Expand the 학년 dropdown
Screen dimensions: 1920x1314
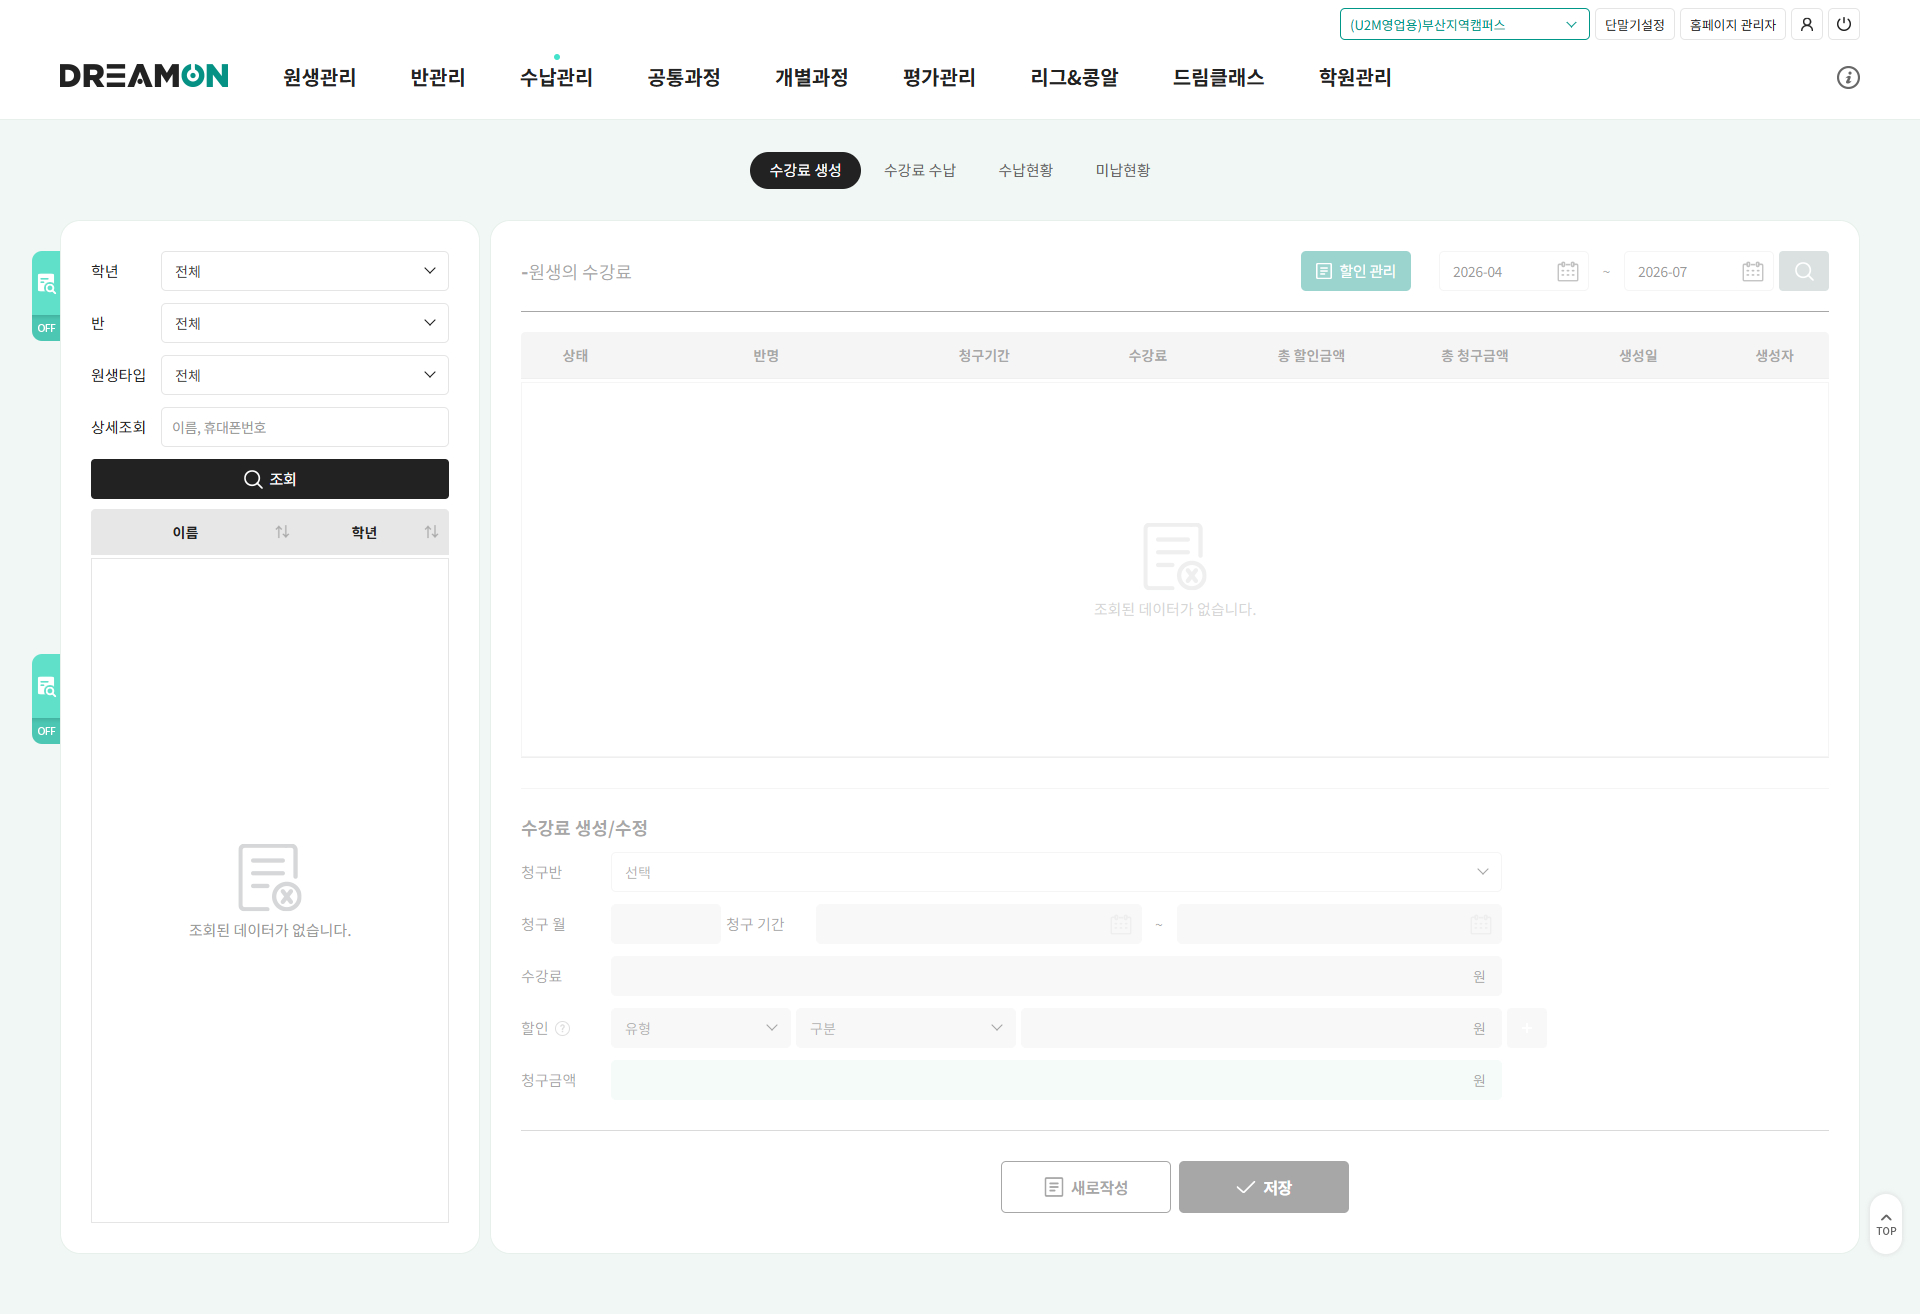click(x=305, y=271)
